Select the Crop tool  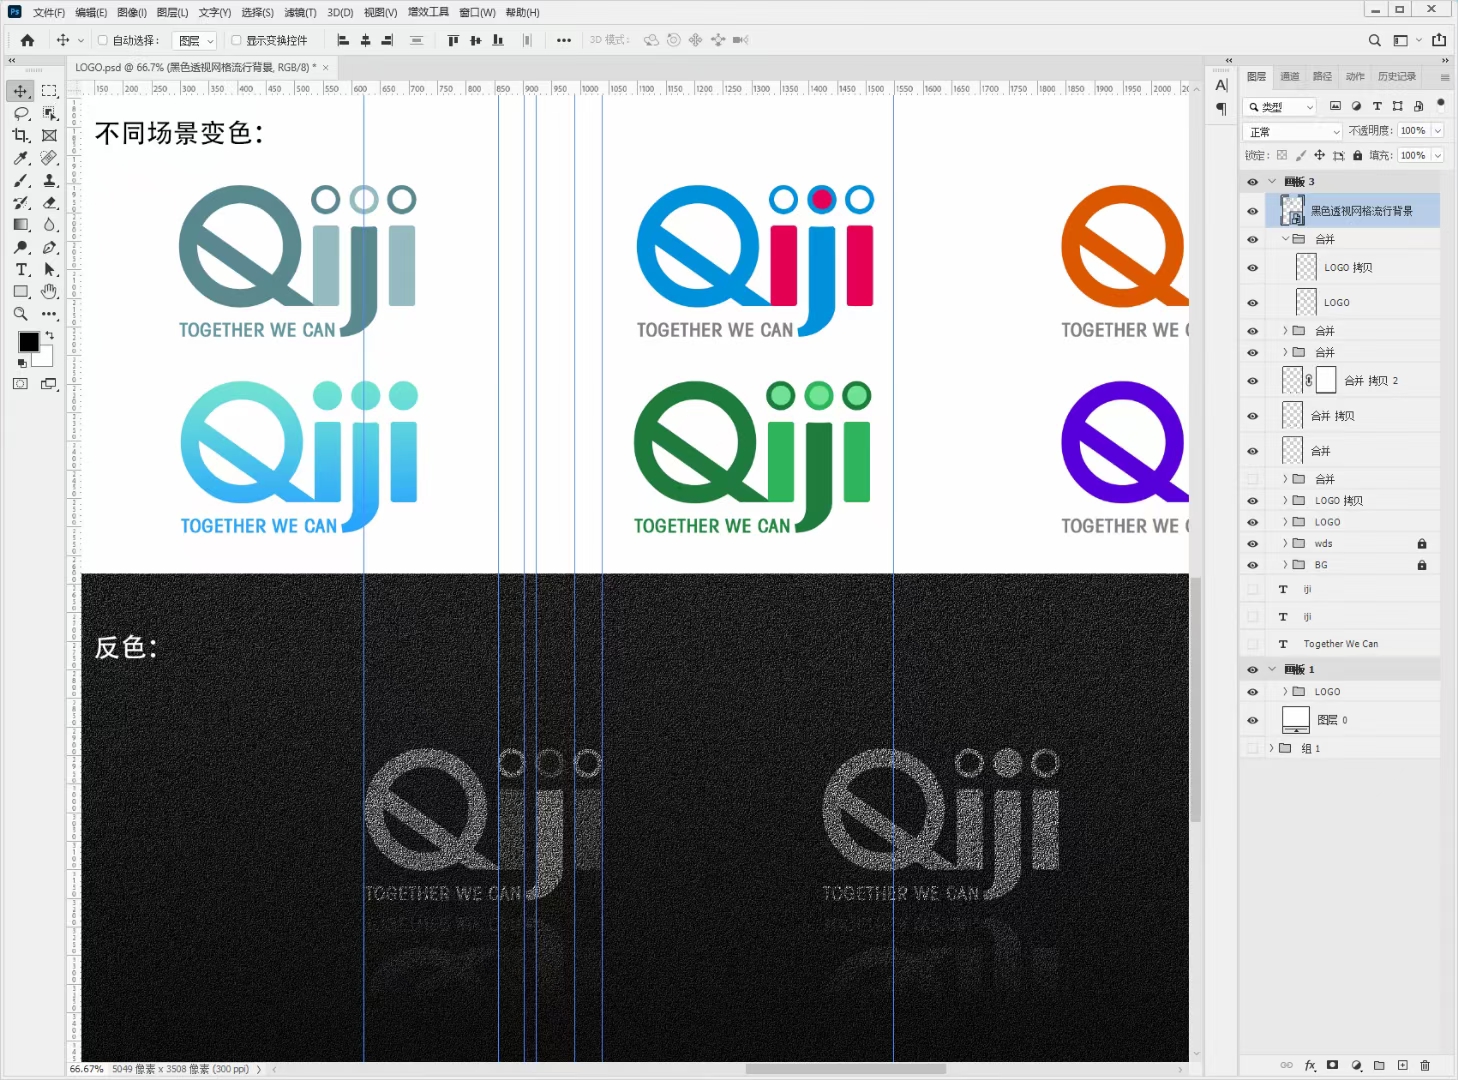20,136
